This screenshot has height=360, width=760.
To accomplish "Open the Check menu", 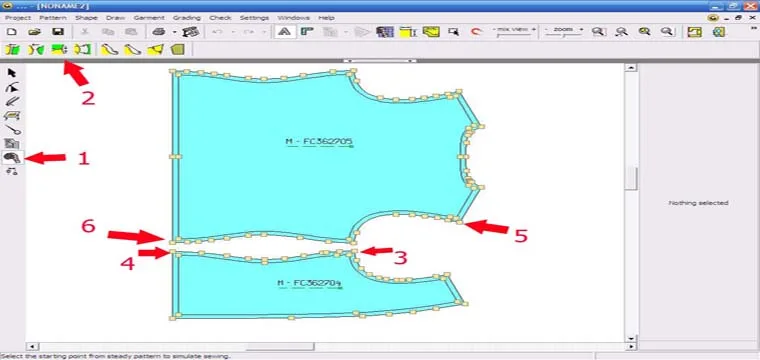I will pos(221,18).
